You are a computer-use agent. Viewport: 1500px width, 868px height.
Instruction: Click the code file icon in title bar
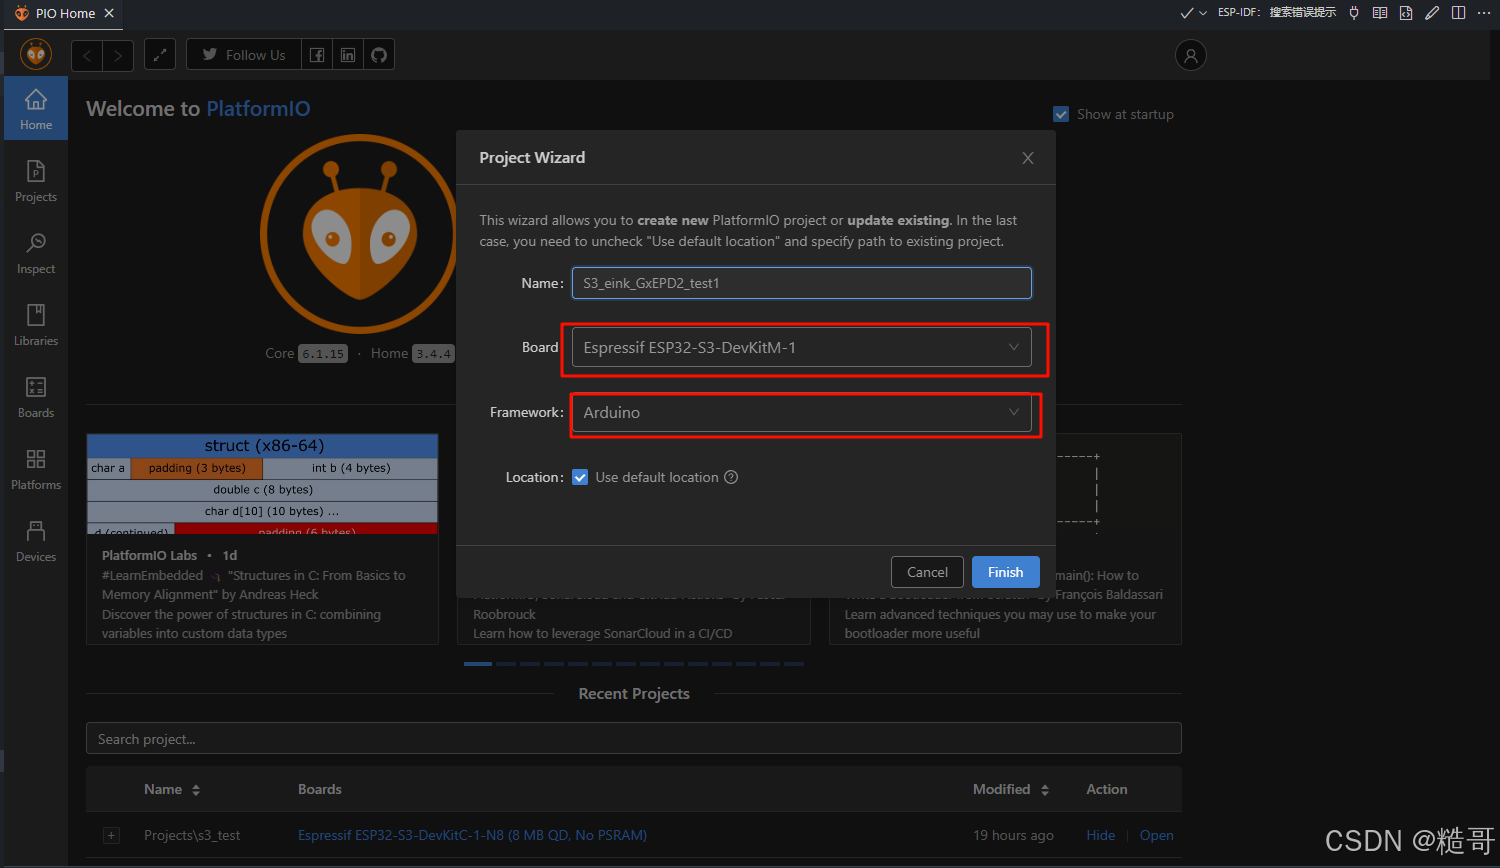1406,13
